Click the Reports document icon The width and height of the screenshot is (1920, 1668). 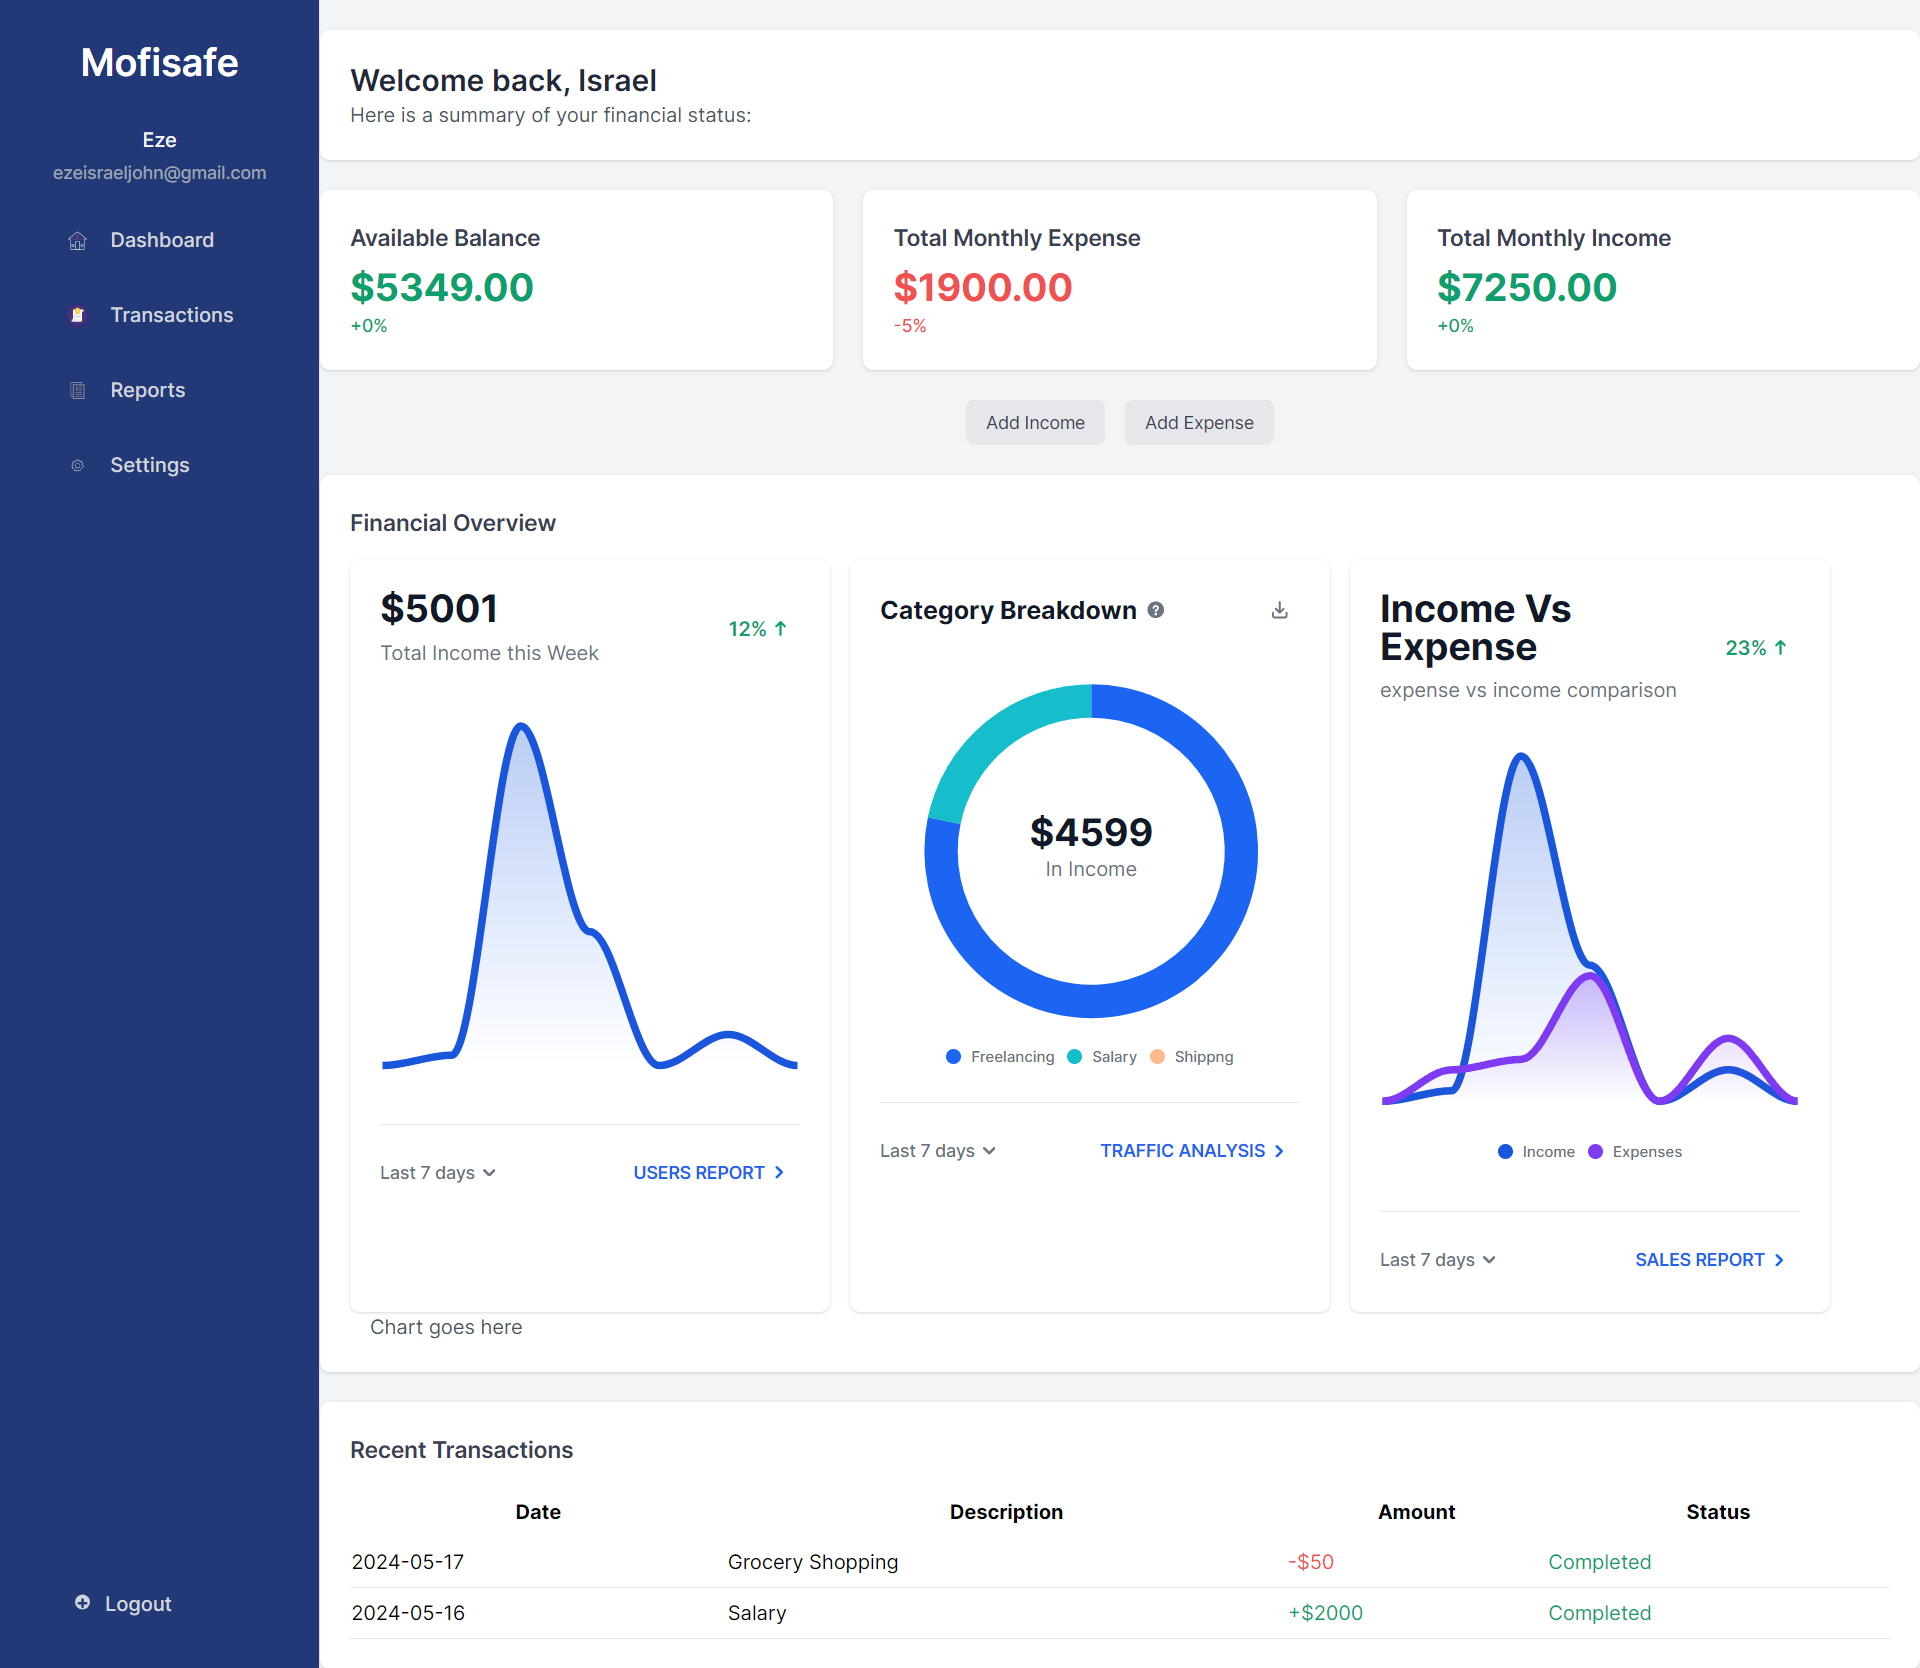coord(77,391)
